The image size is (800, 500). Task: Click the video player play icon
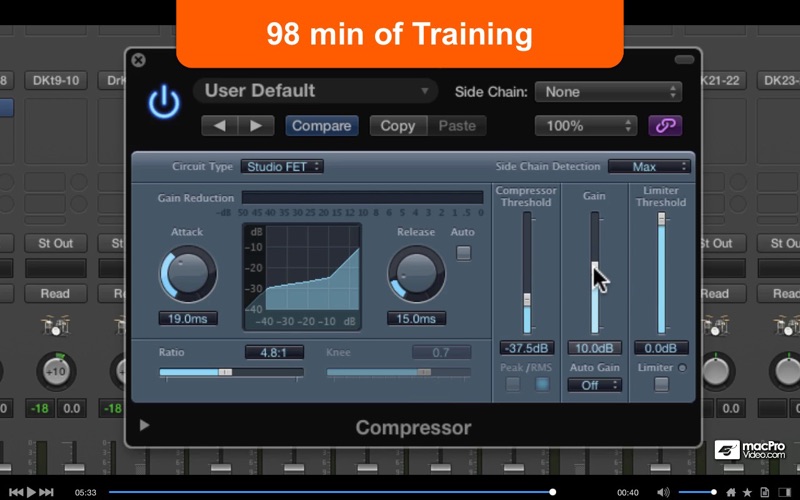coord(31,492)
